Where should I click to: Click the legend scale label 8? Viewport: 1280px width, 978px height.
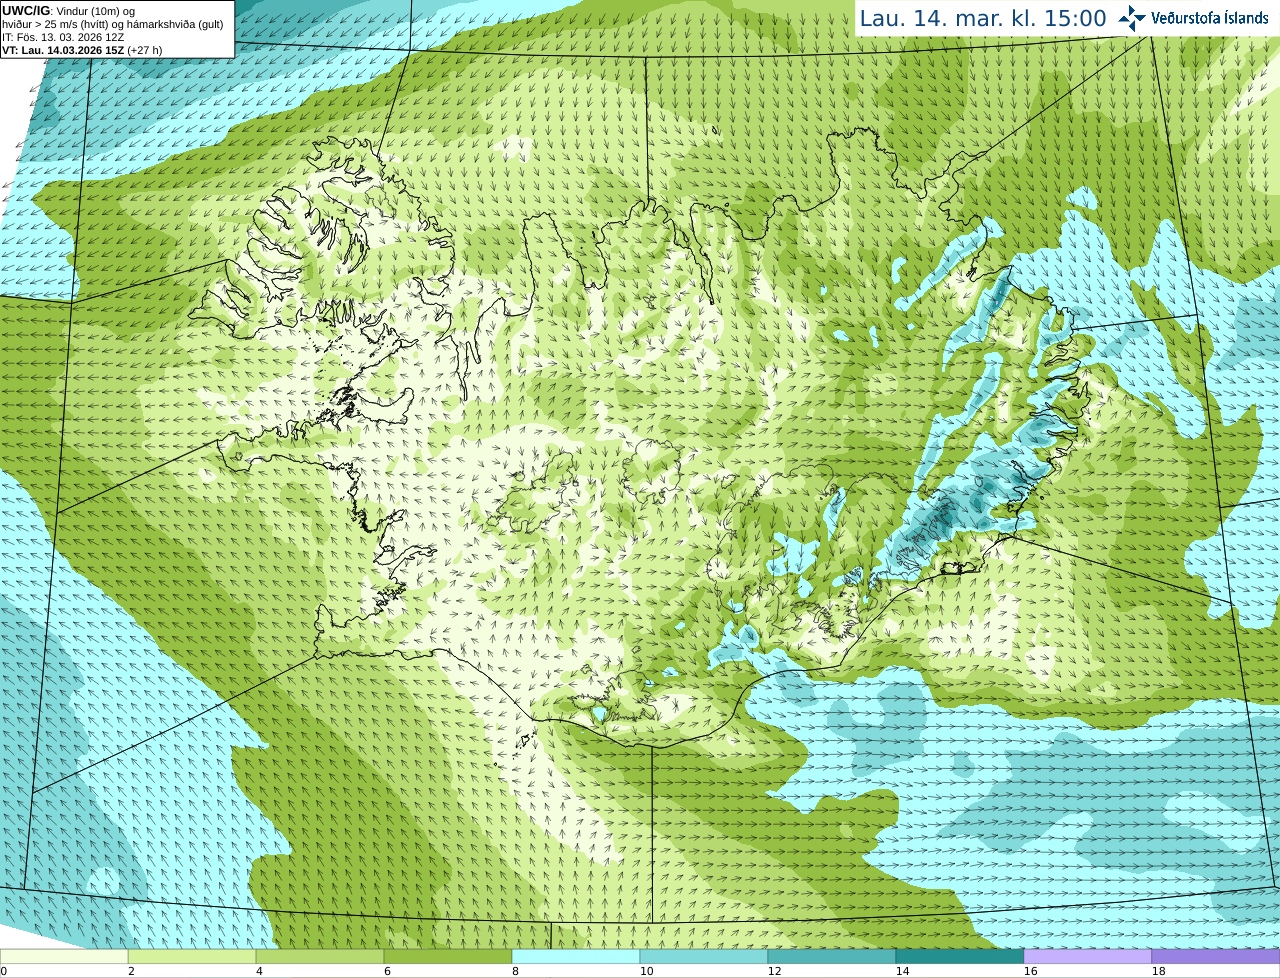(515, 971)
